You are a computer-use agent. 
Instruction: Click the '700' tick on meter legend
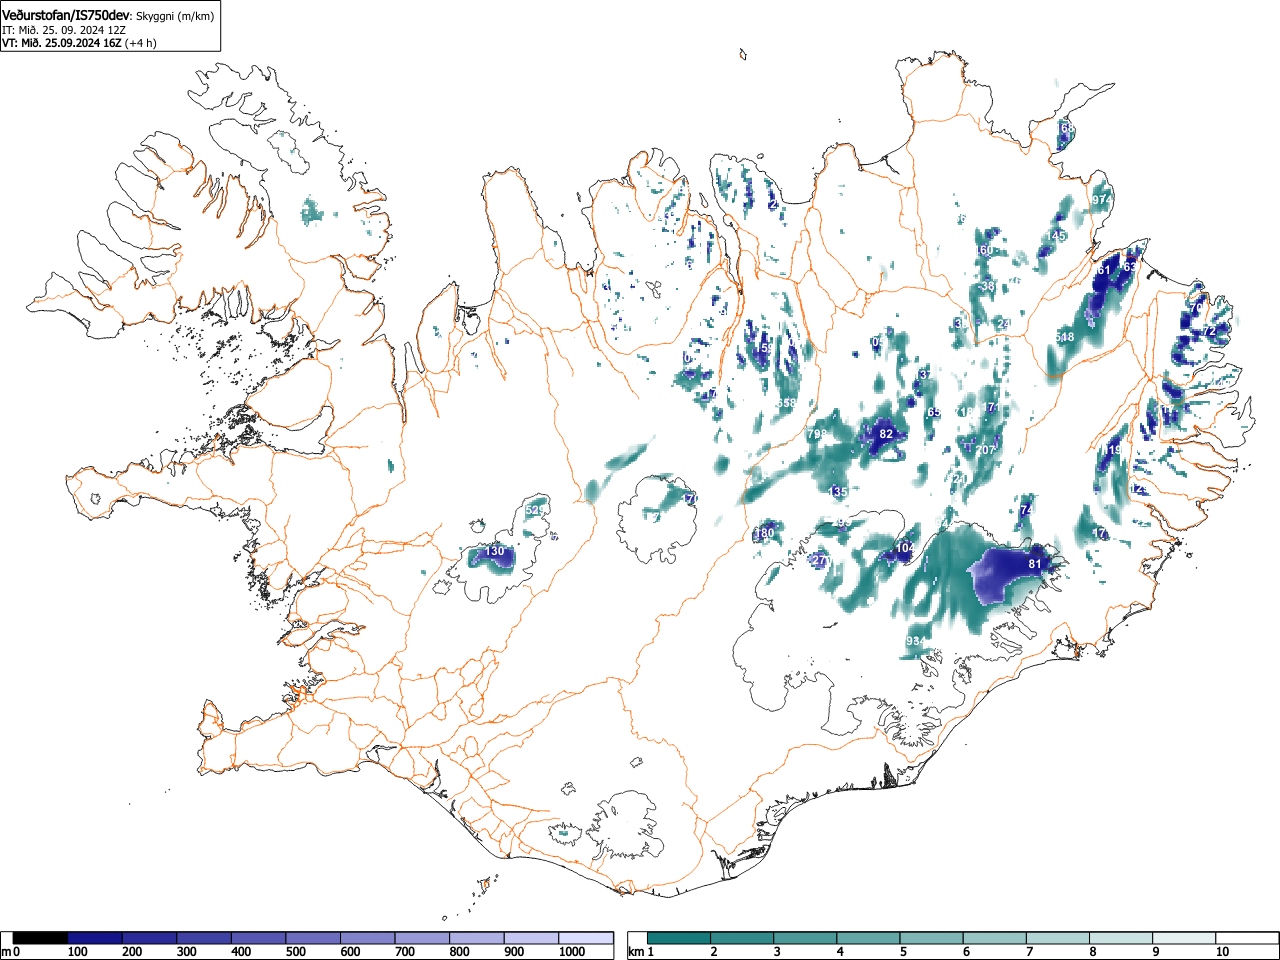405,952
